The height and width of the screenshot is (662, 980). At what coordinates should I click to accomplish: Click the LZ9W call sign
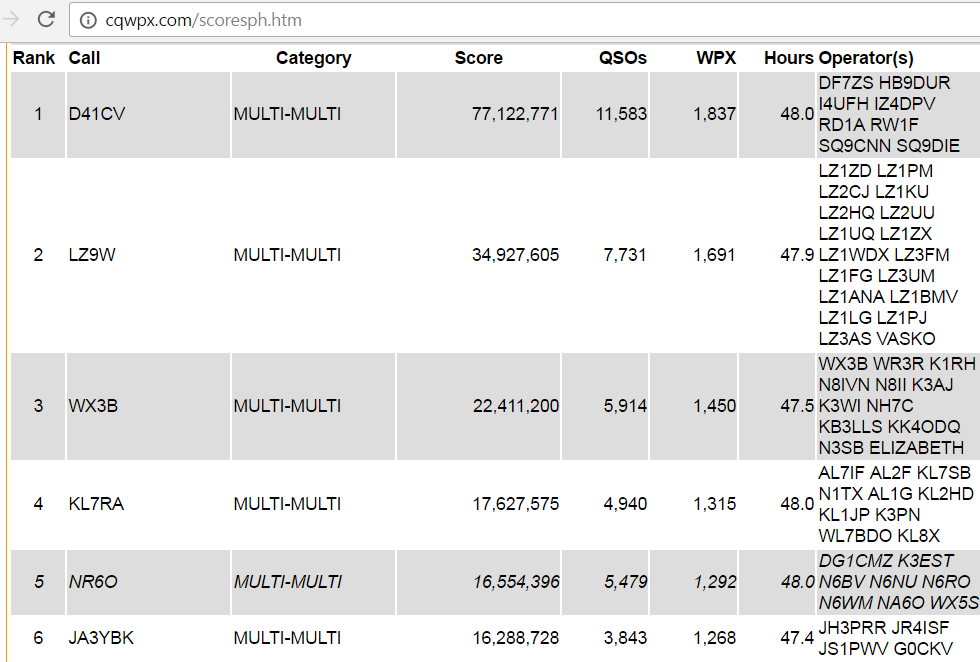(92, 255)
